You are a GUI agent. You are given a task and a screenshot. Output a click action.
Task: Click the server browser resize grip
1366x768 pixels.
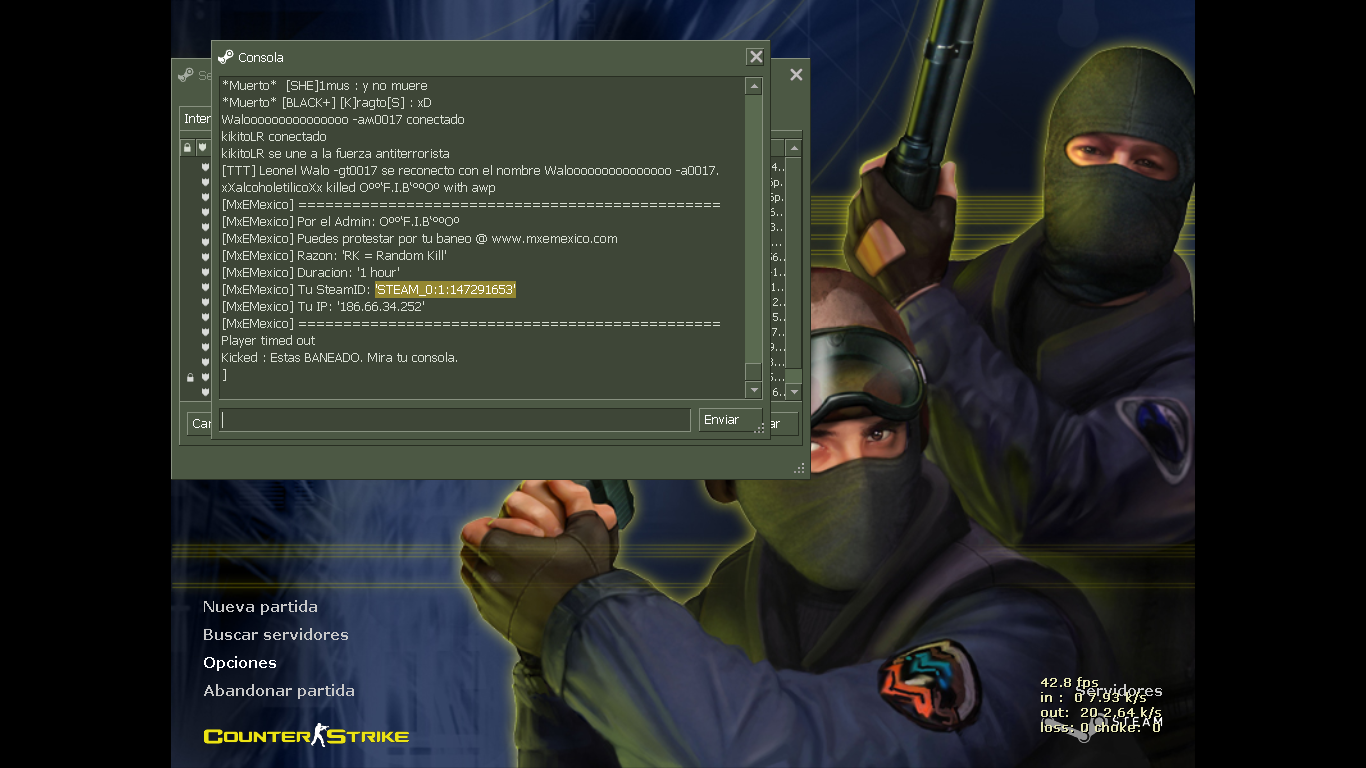799,468
